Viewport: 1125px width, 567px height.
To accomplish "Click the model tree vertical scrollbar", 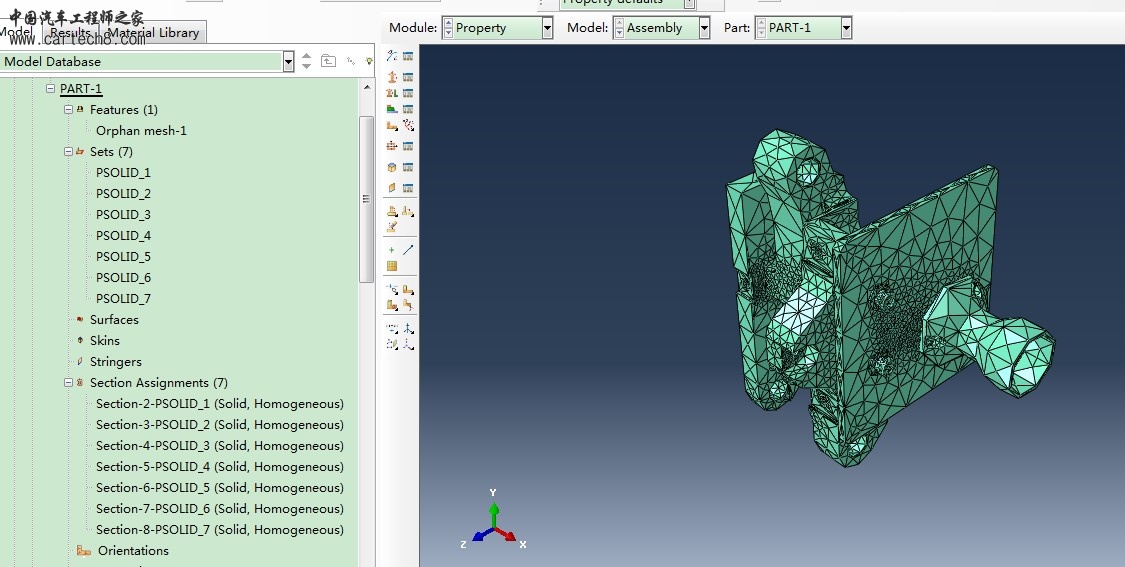I will (x=367, y=200).
